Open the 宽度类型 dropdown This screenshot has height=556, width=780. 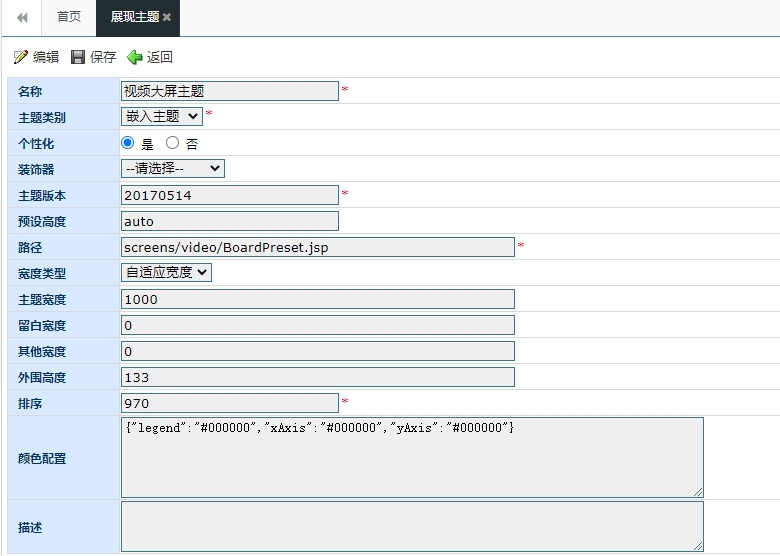coord(166,272)
